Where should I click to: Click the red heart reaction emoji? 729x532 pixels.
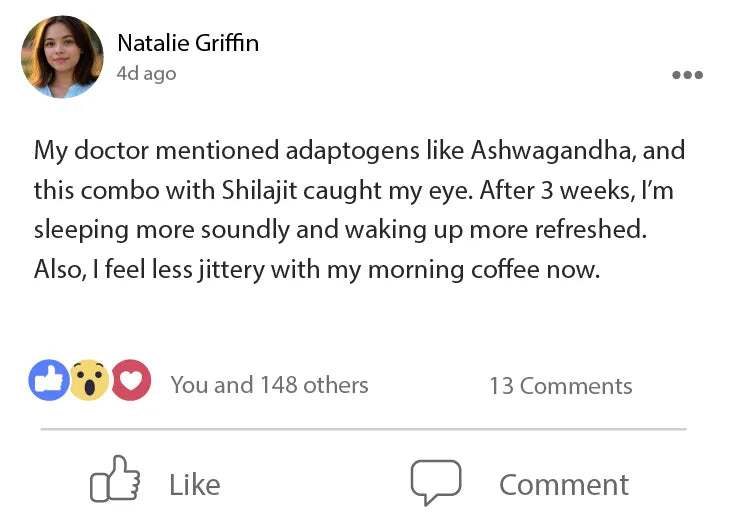[x=130, y=381]
